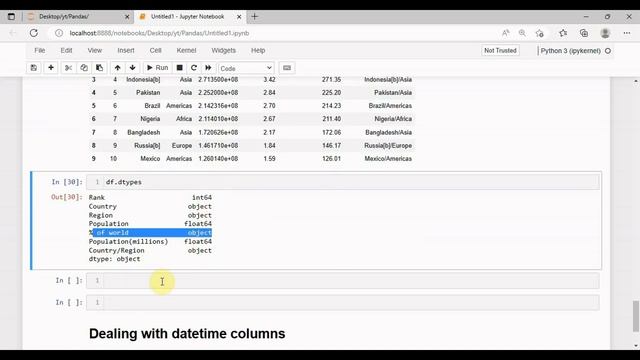This screenshot has width=640, height=360.
Task: Insert a cell below using plus icon
Action: [x=51, y=68]
